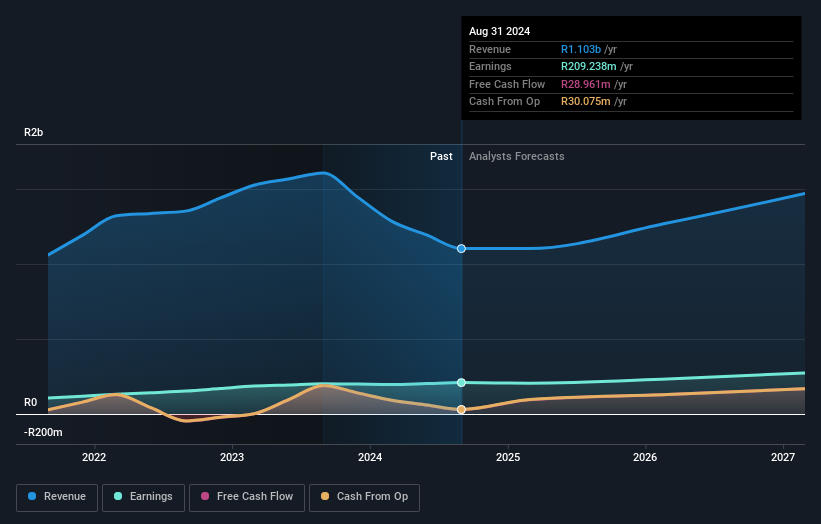The height and width of the screenshot is (524, 821).
Task: Click the Revenue data point marker at Aug 2024
Action: click(x=461, y=249)
